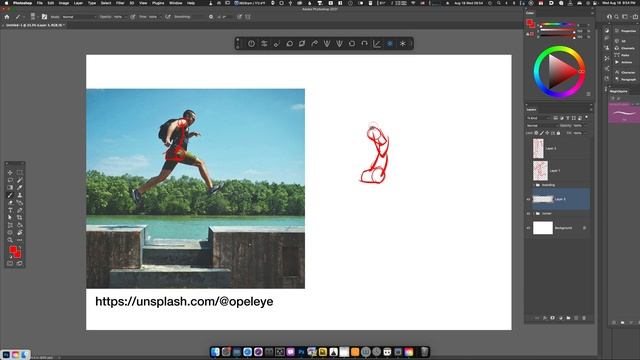
Task: Click the curved arrow icon in floating toolbar
Action: pos(314,43)
